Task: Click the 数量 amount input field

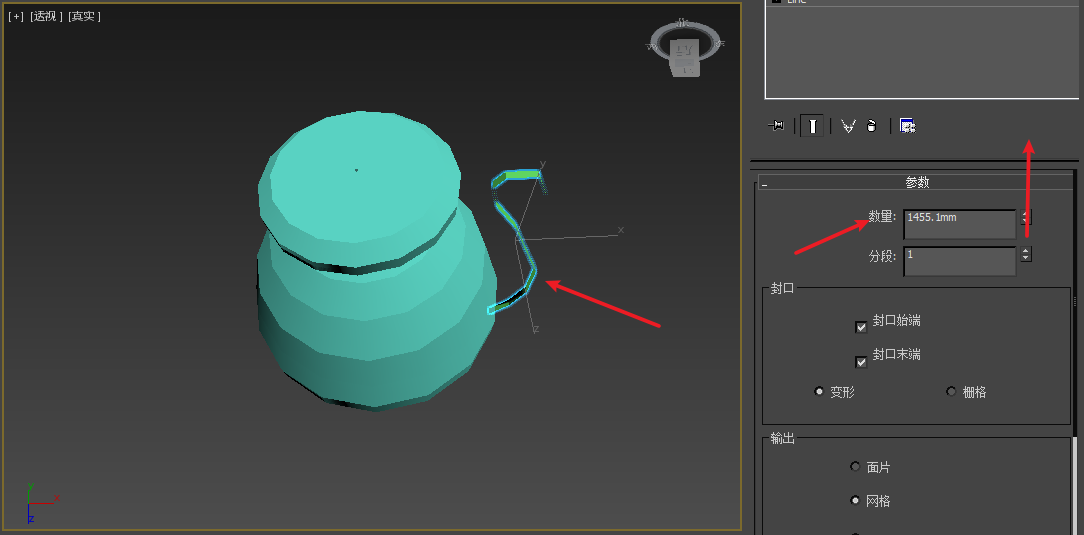Action: tap(960, 224)
